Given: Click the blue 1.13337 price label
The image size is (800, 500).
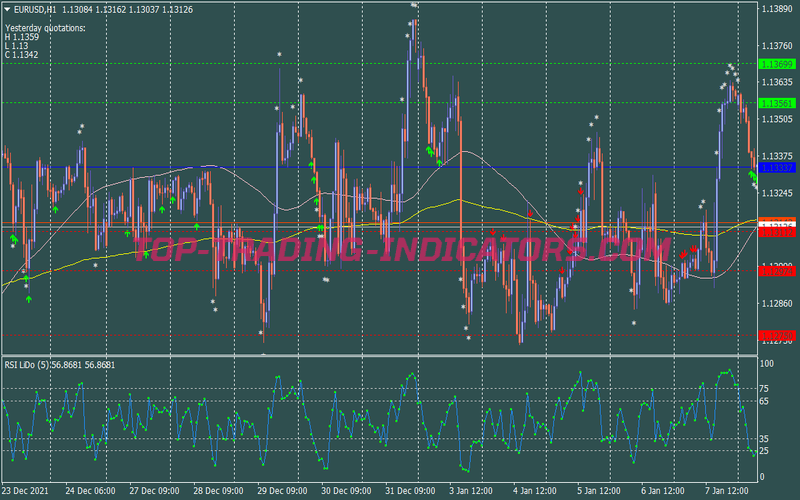Looking at the screenshot, I should (777, 167).
